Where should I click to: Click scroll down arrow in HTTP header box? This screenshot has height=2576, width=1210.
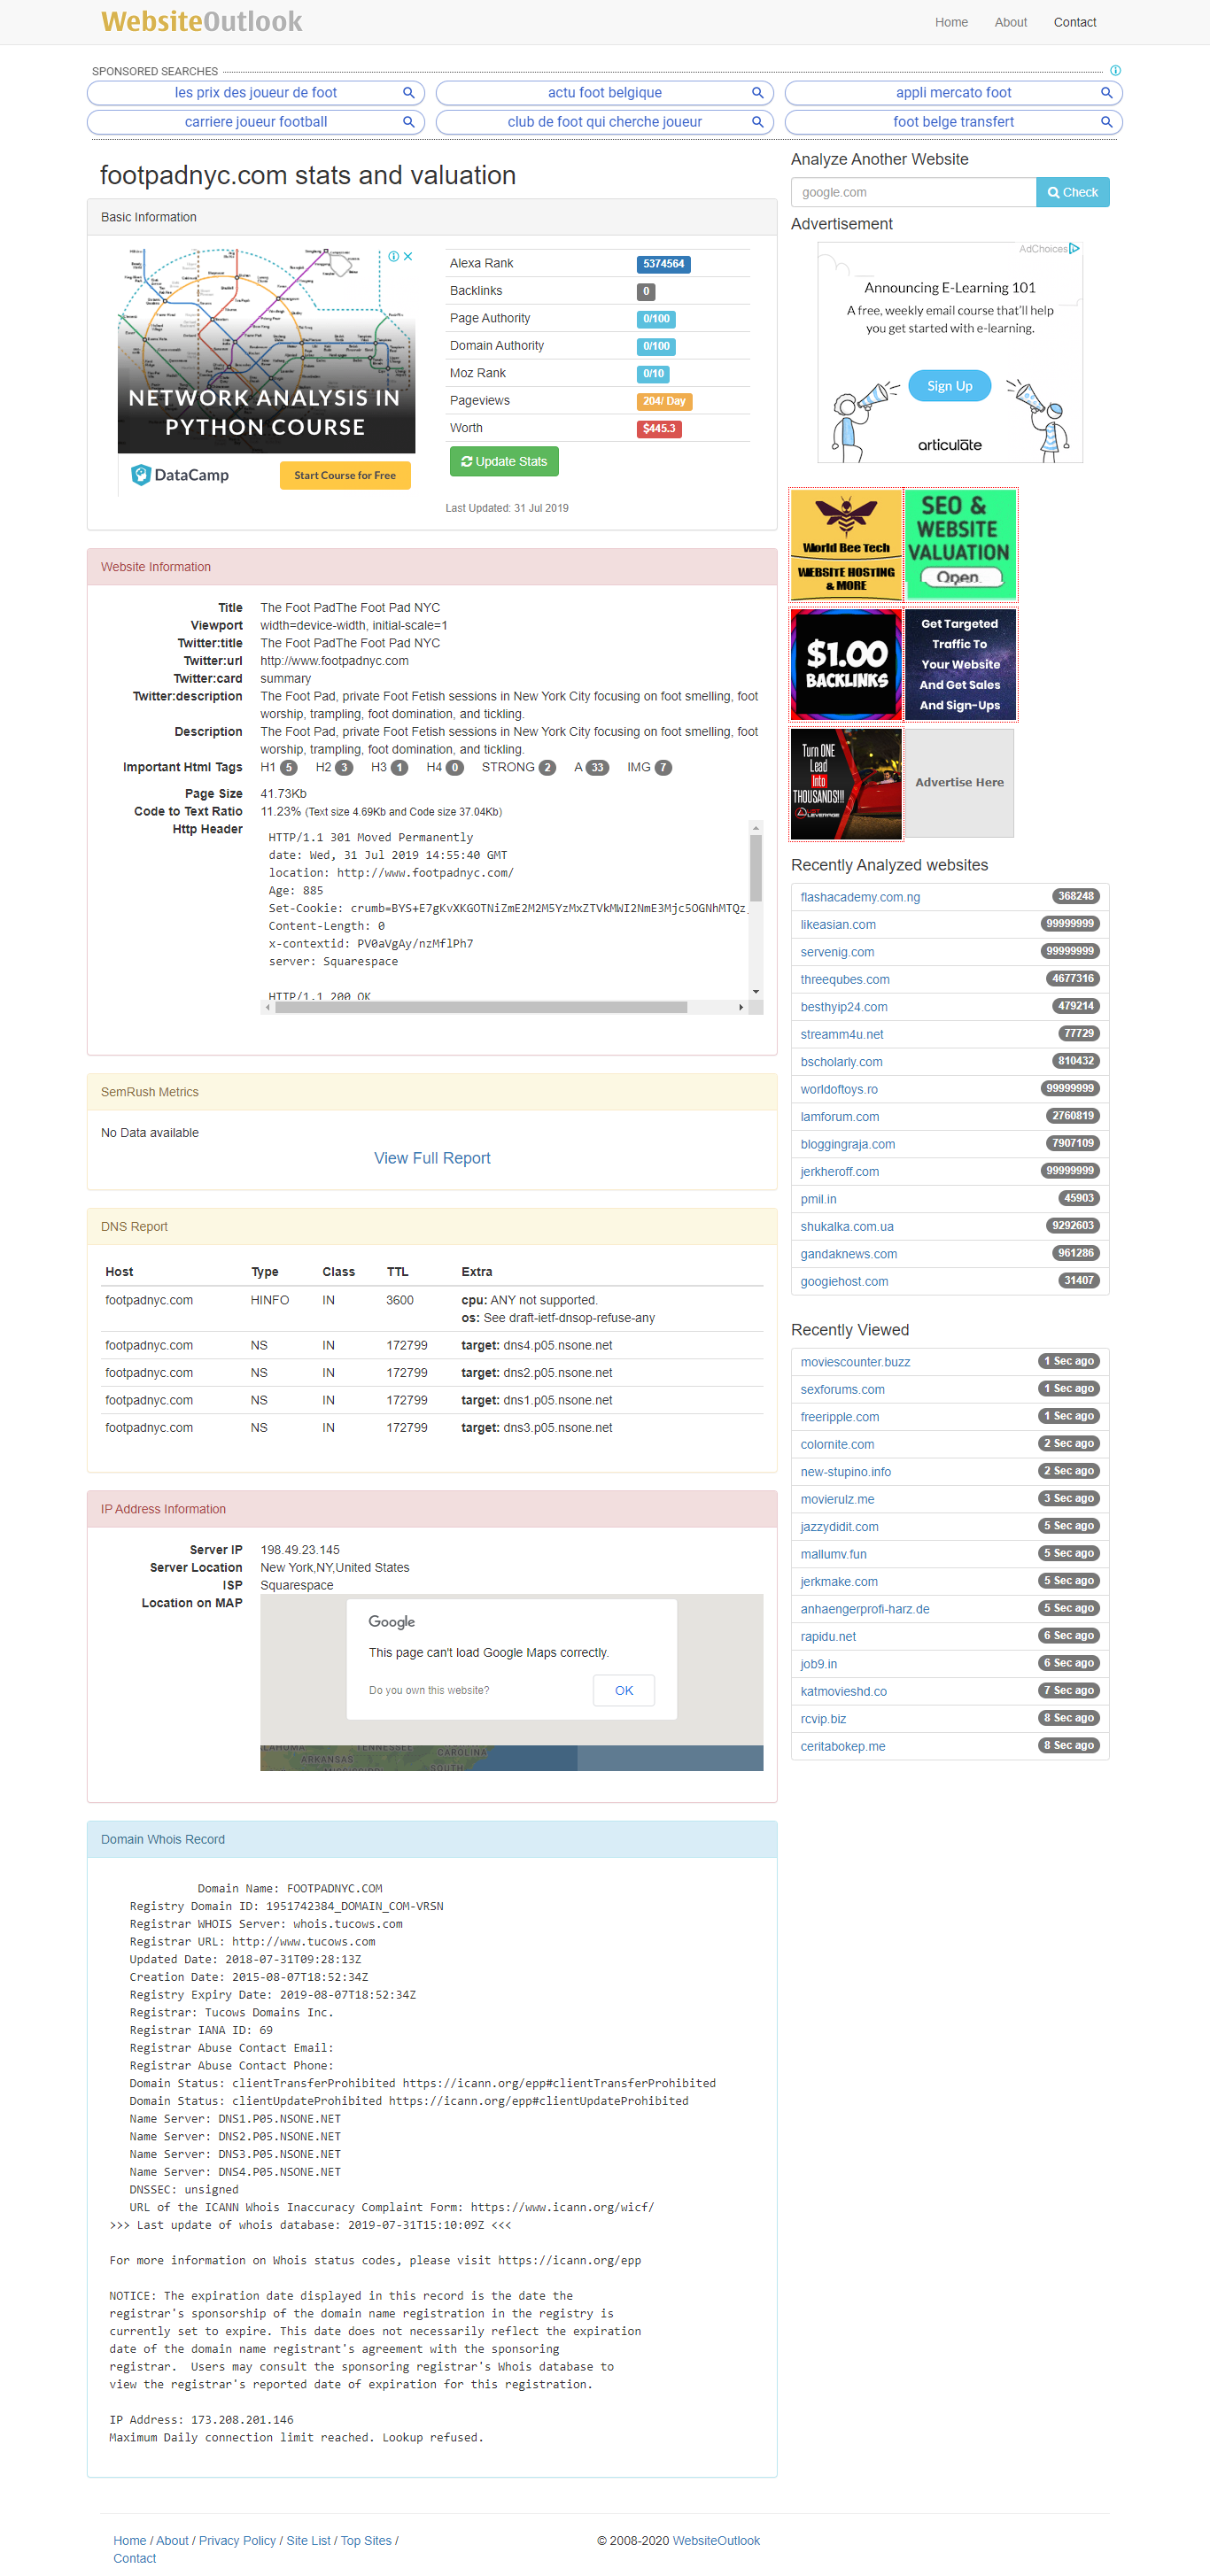pyautogui.click(x=756, y=991)
